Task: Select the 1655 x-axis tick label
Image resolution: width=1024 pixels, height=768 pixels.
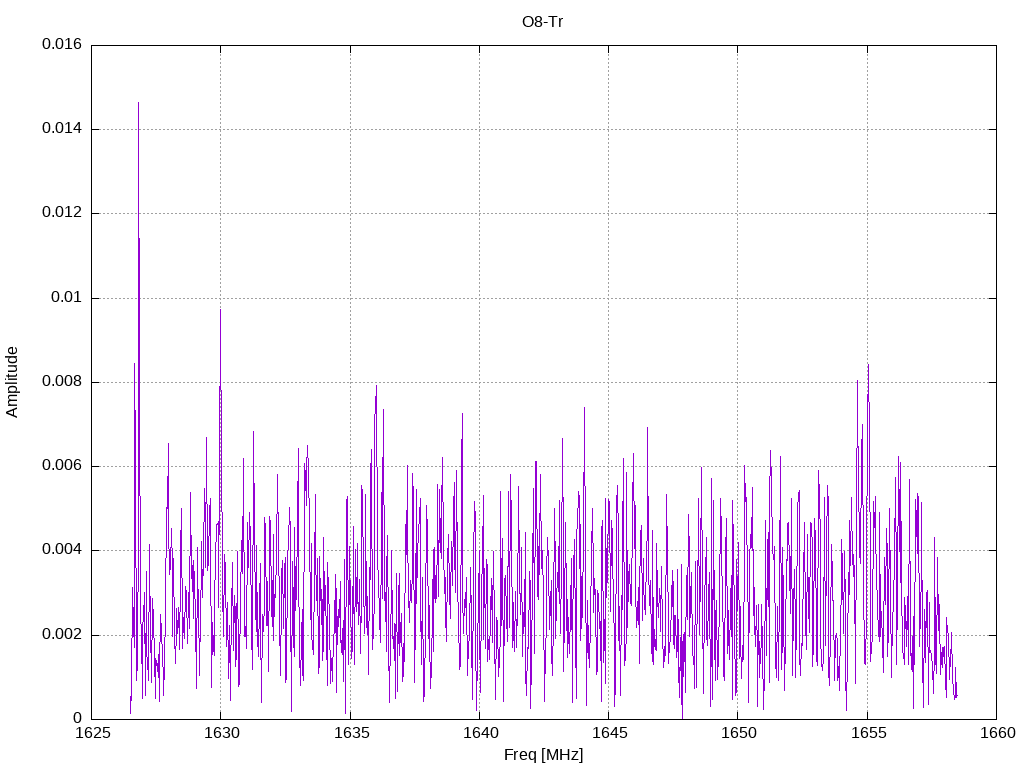Action: click(x=867, y=733)
